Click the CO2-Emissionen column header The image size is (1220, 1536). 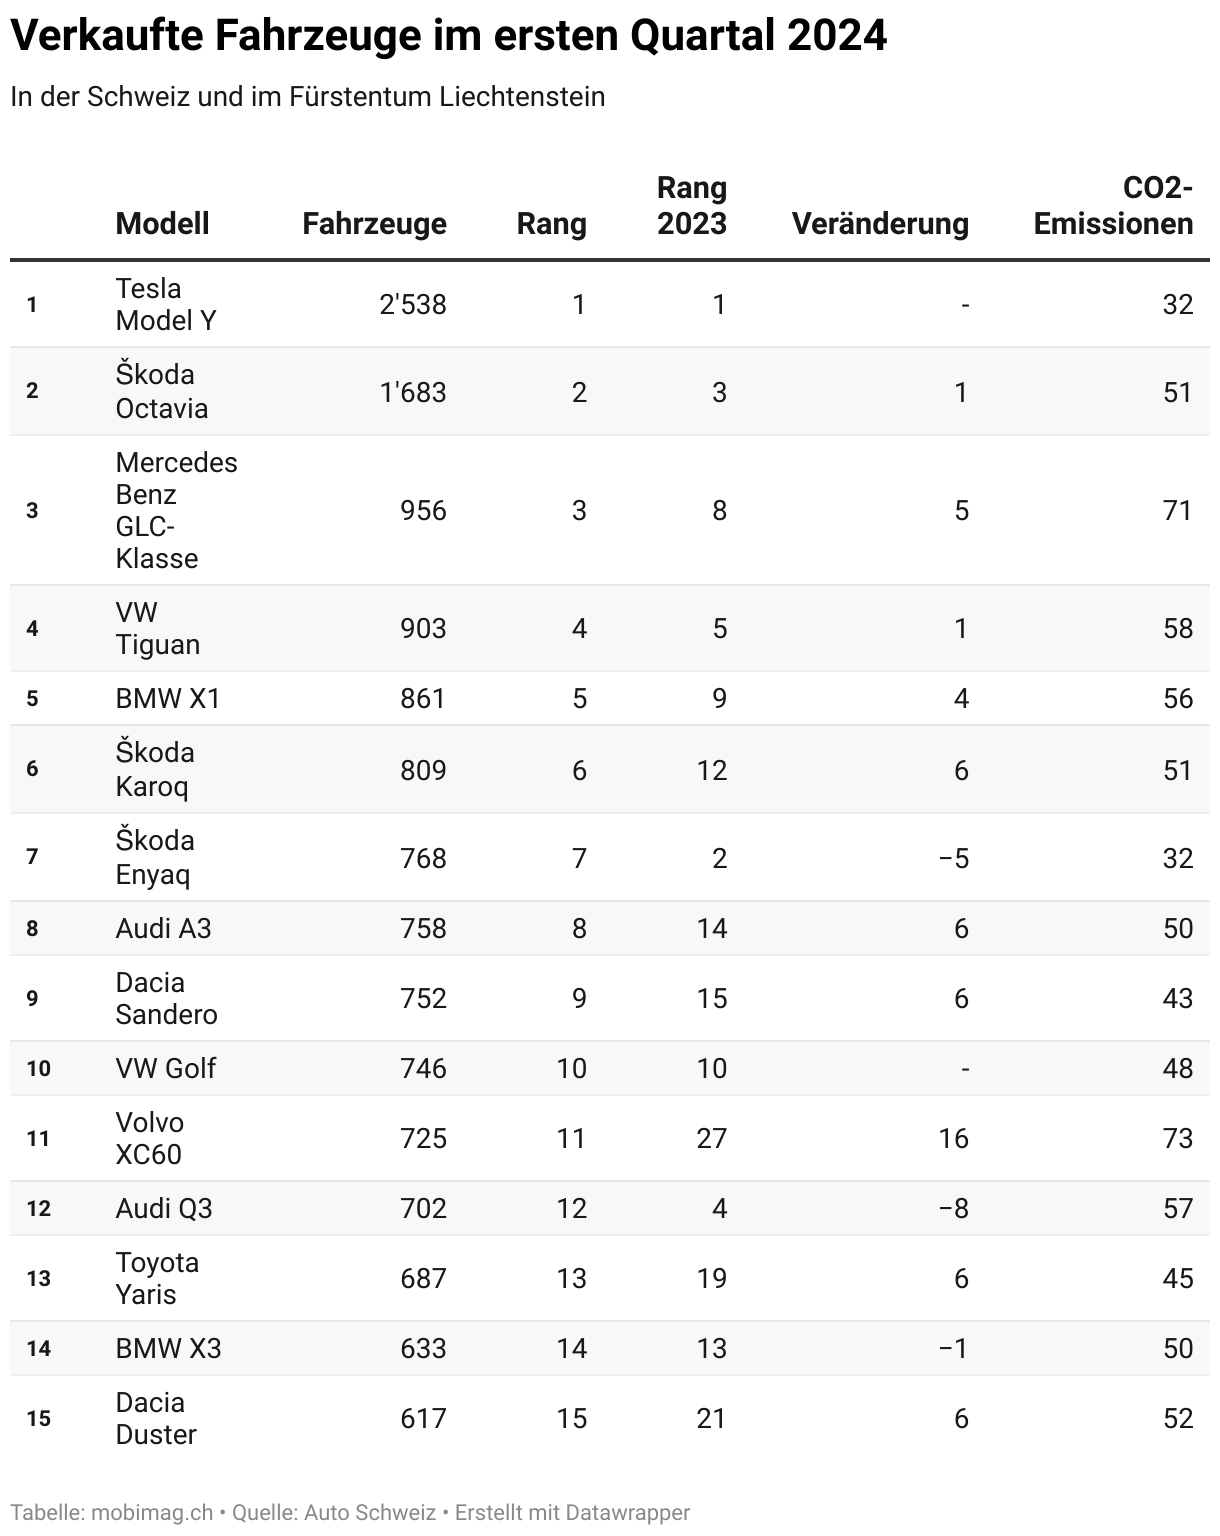(x=1113, y=205)
